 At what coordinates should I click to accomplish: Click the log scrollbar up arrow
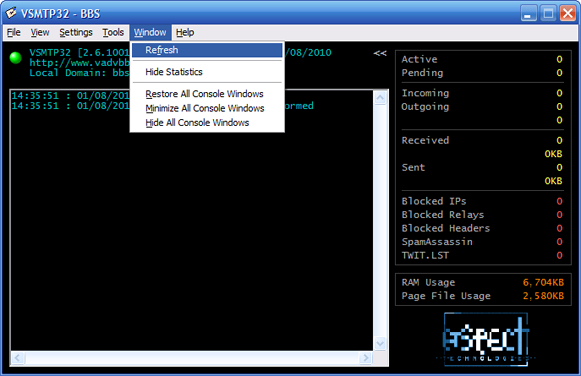381,98
